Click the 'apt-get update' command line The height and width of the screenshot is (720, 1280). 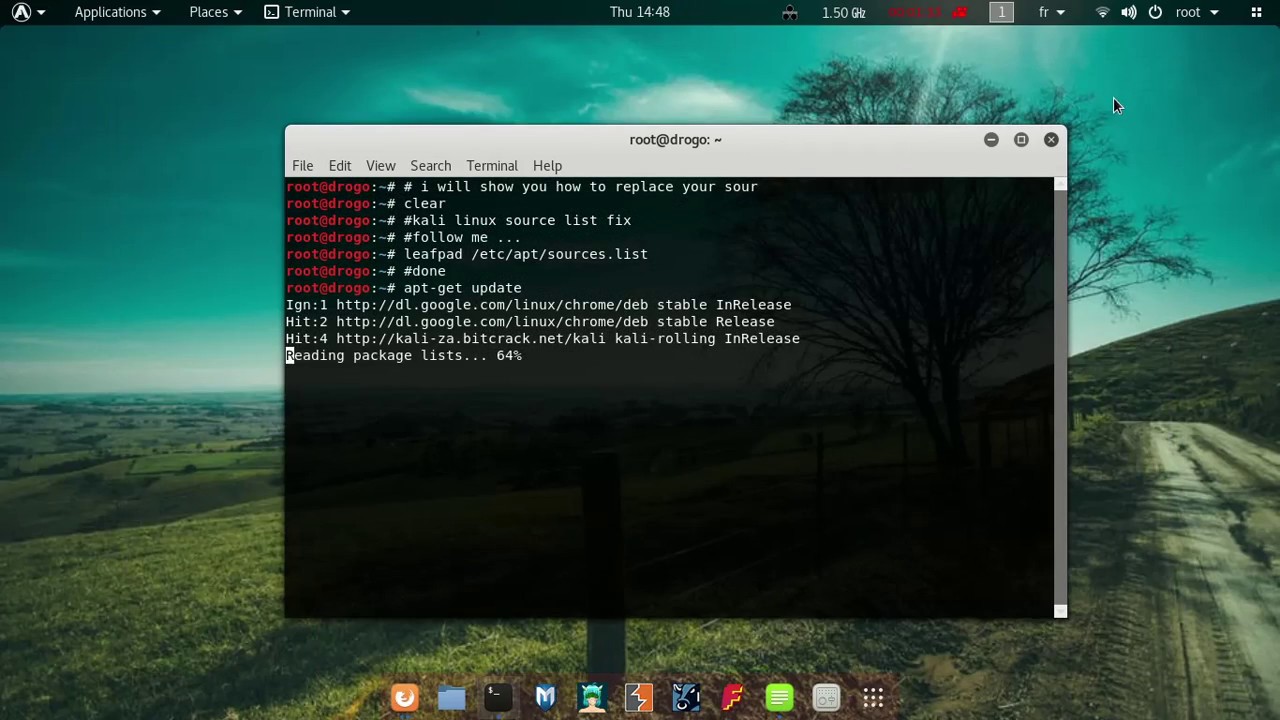404,288
